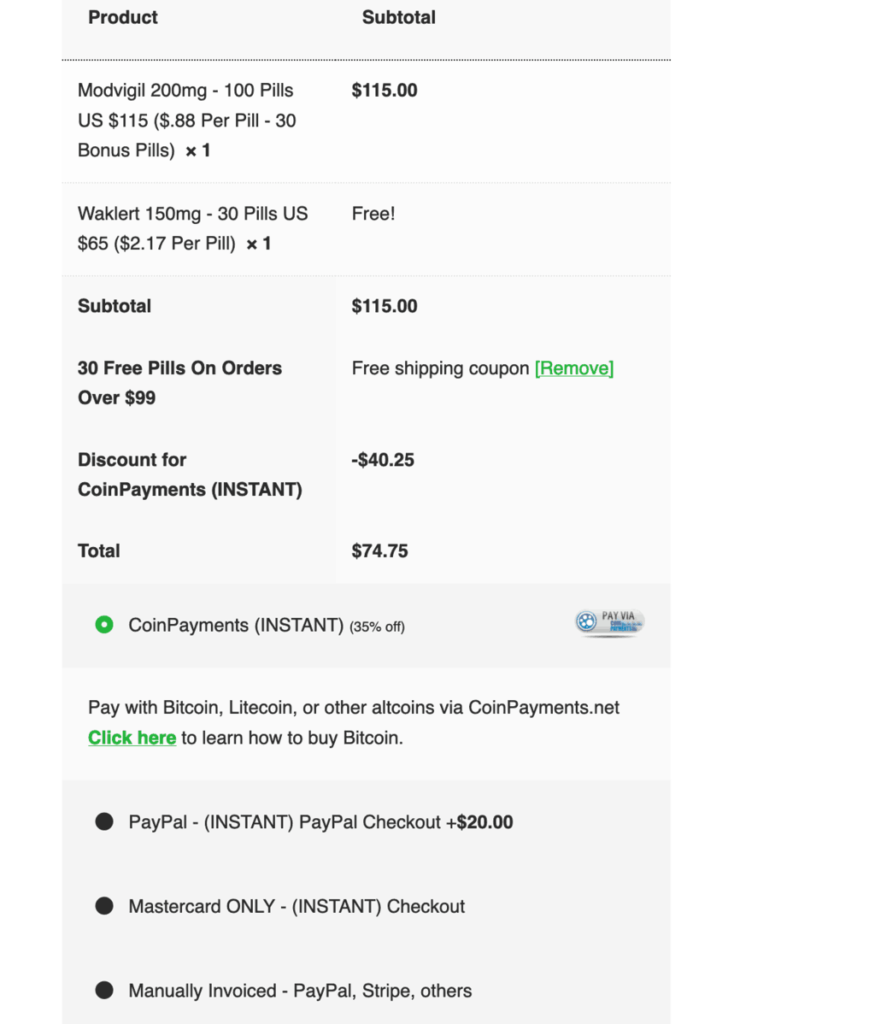Click the PayPal Checkout +$20.00 label
Screen dimensions: 875x1024
point(321,822)
